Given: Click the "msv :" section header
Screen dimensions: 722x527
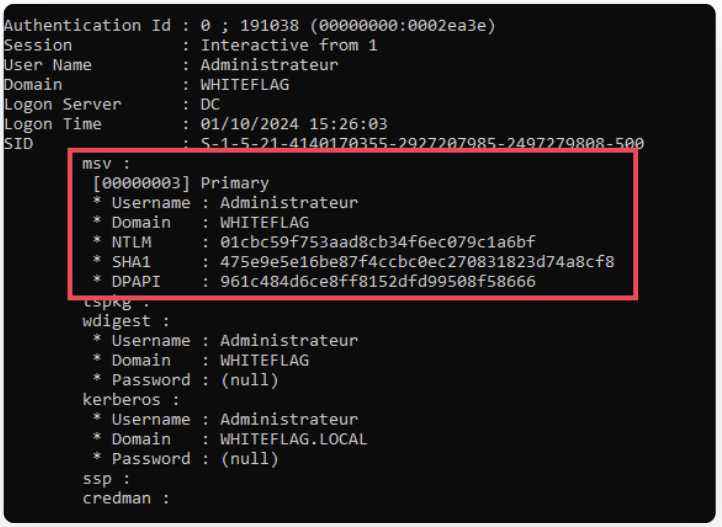Looking at the screenshot, I should point(106,163).
